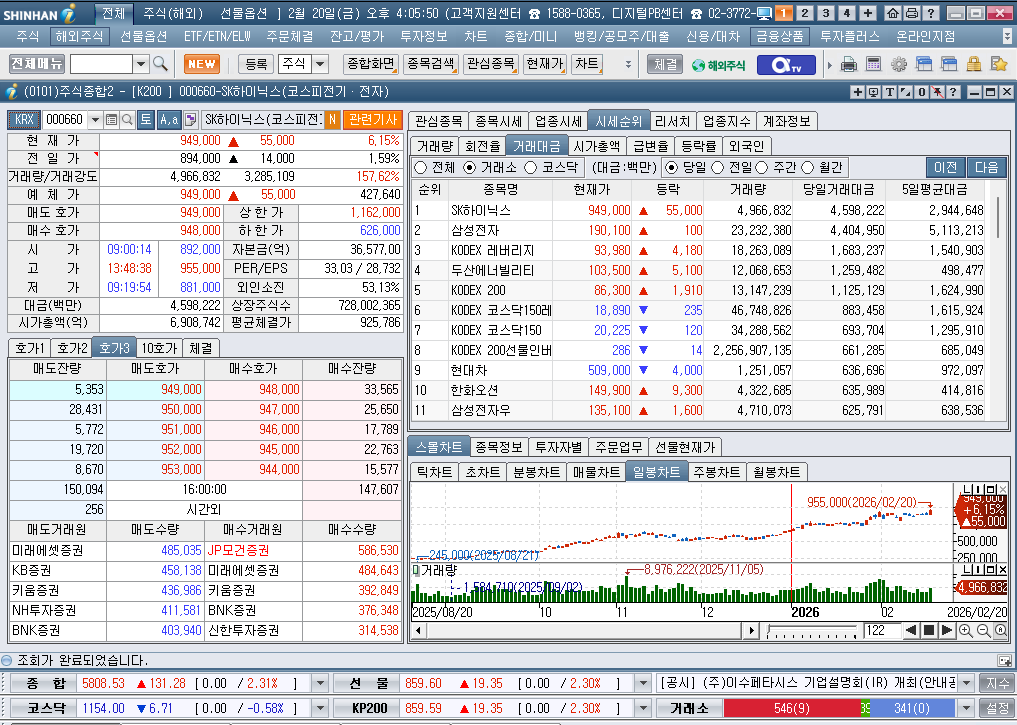This screenshot has height=725, width=1017.
Task: Click the αTV logo button
Action: [785, 65]
